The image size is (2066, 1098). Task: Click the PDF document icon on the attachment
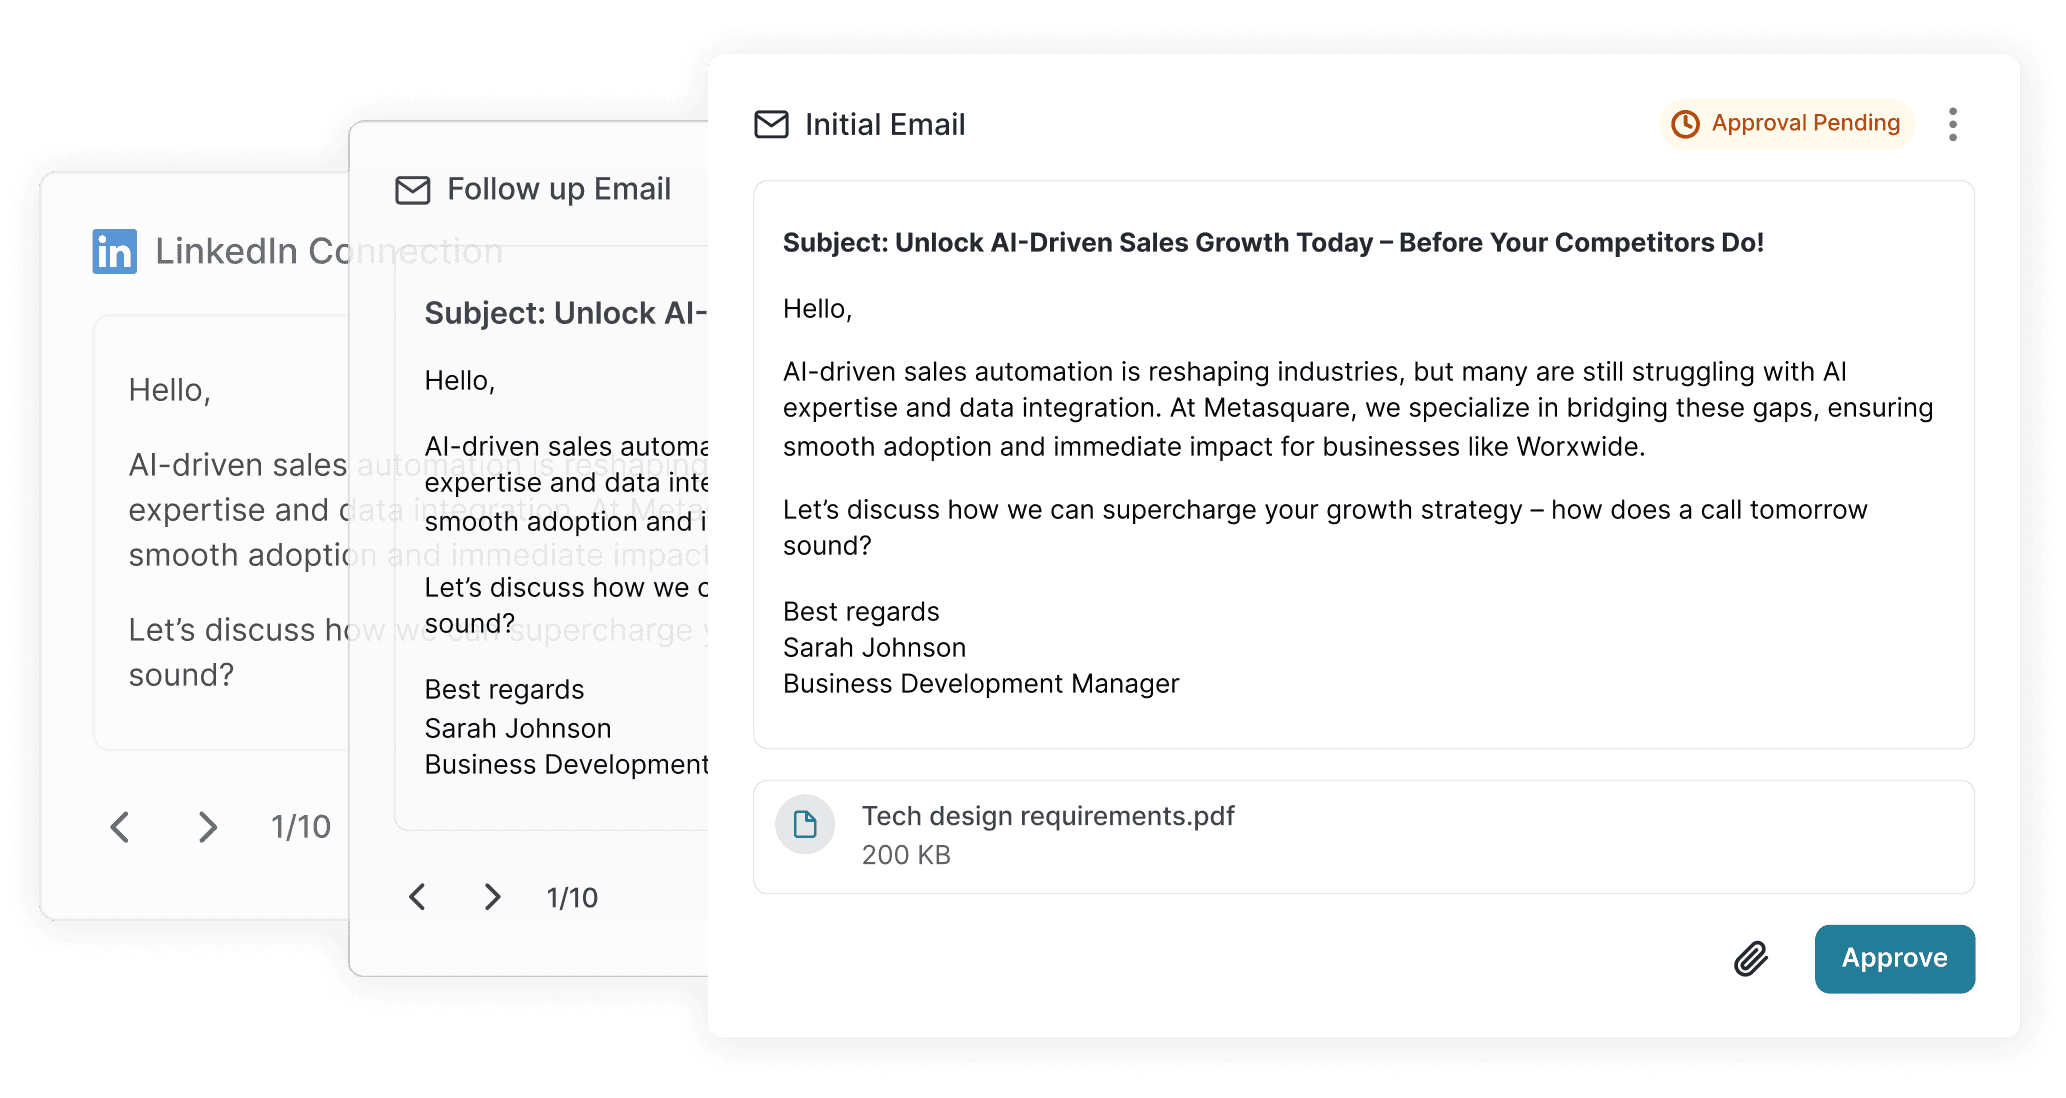pyautogui.click(x=805, y=824)
